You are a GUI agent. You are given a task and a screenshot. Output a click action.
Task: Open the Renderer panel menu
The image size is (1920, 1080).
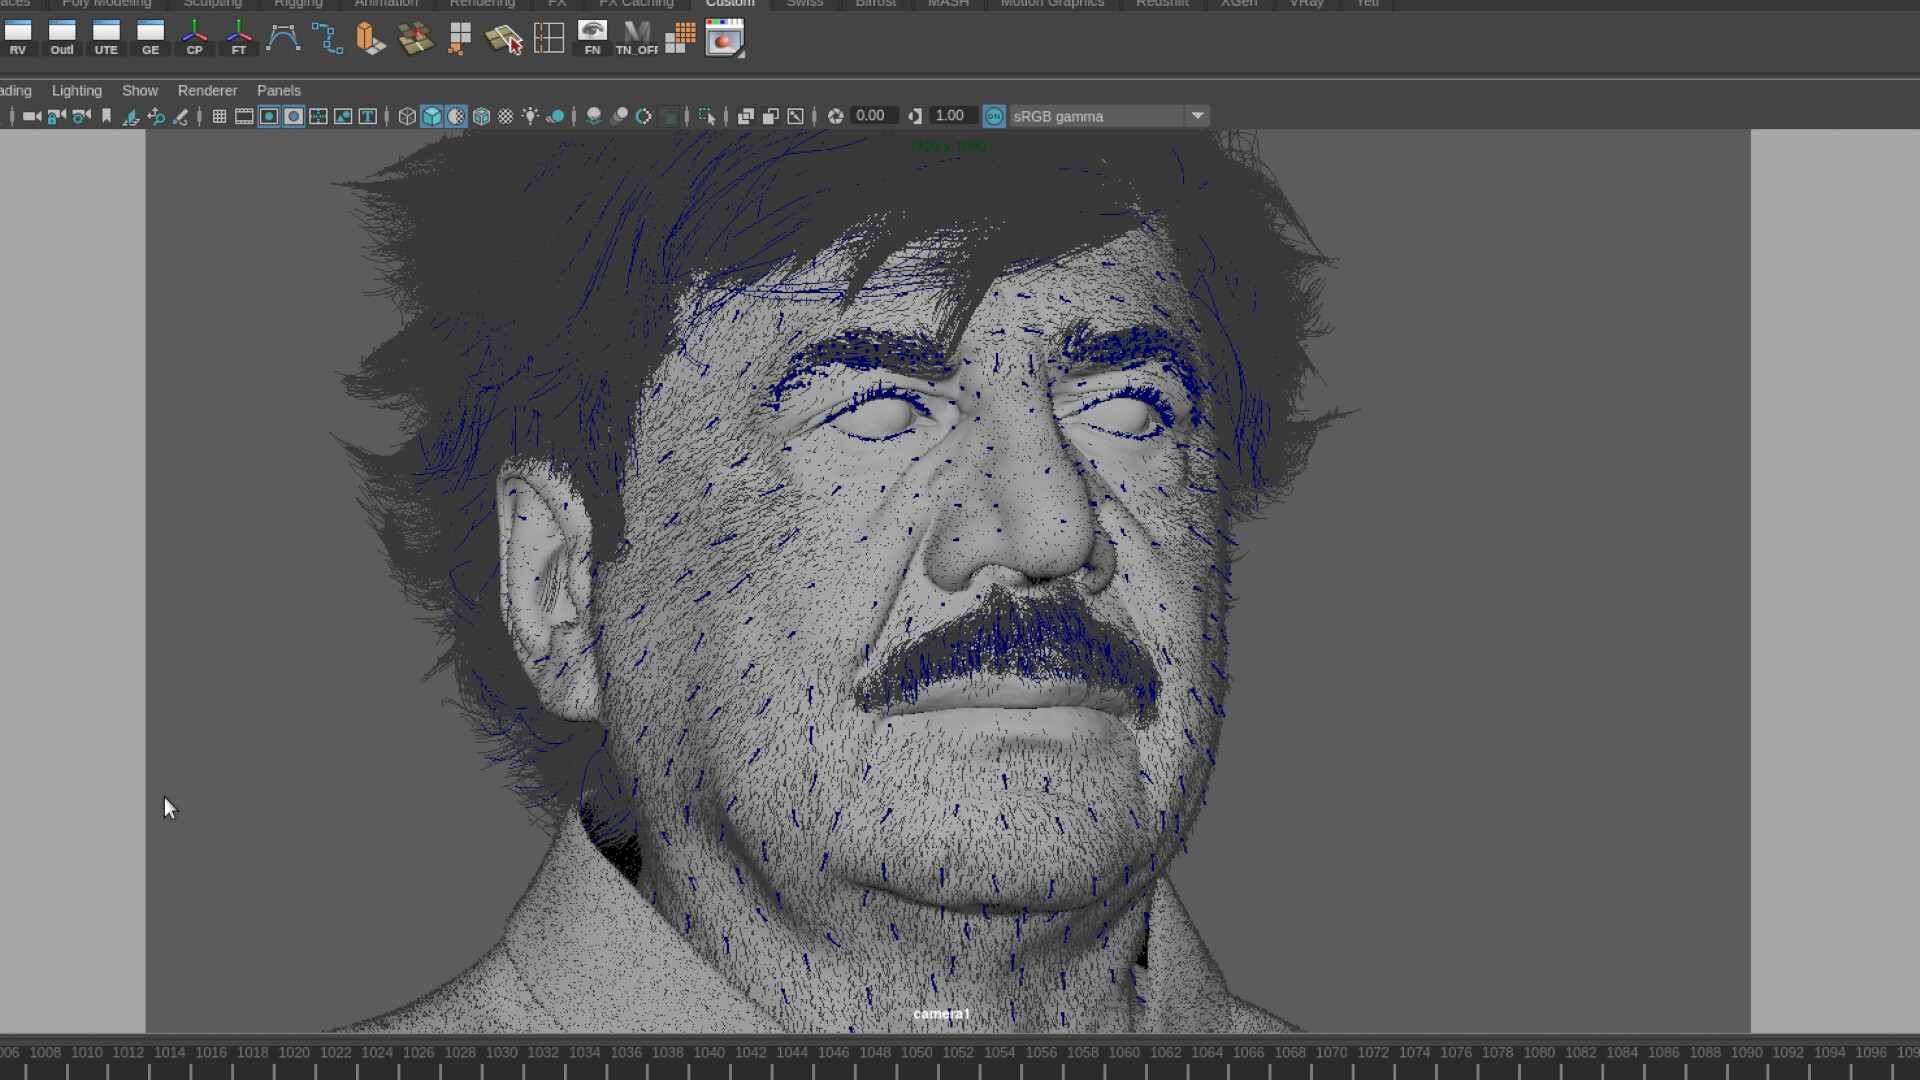[x=207, y=90]
